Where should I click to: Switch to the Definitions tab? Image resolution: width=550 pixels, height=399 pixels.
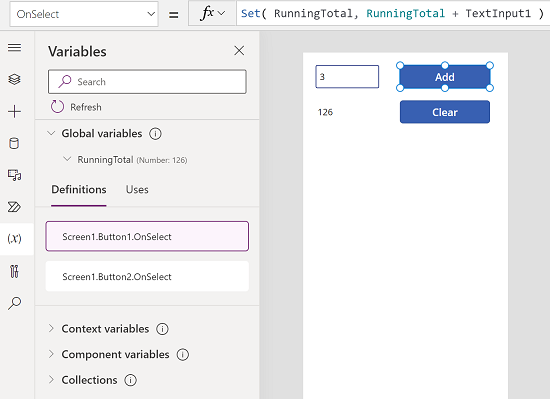pos(79,190)
